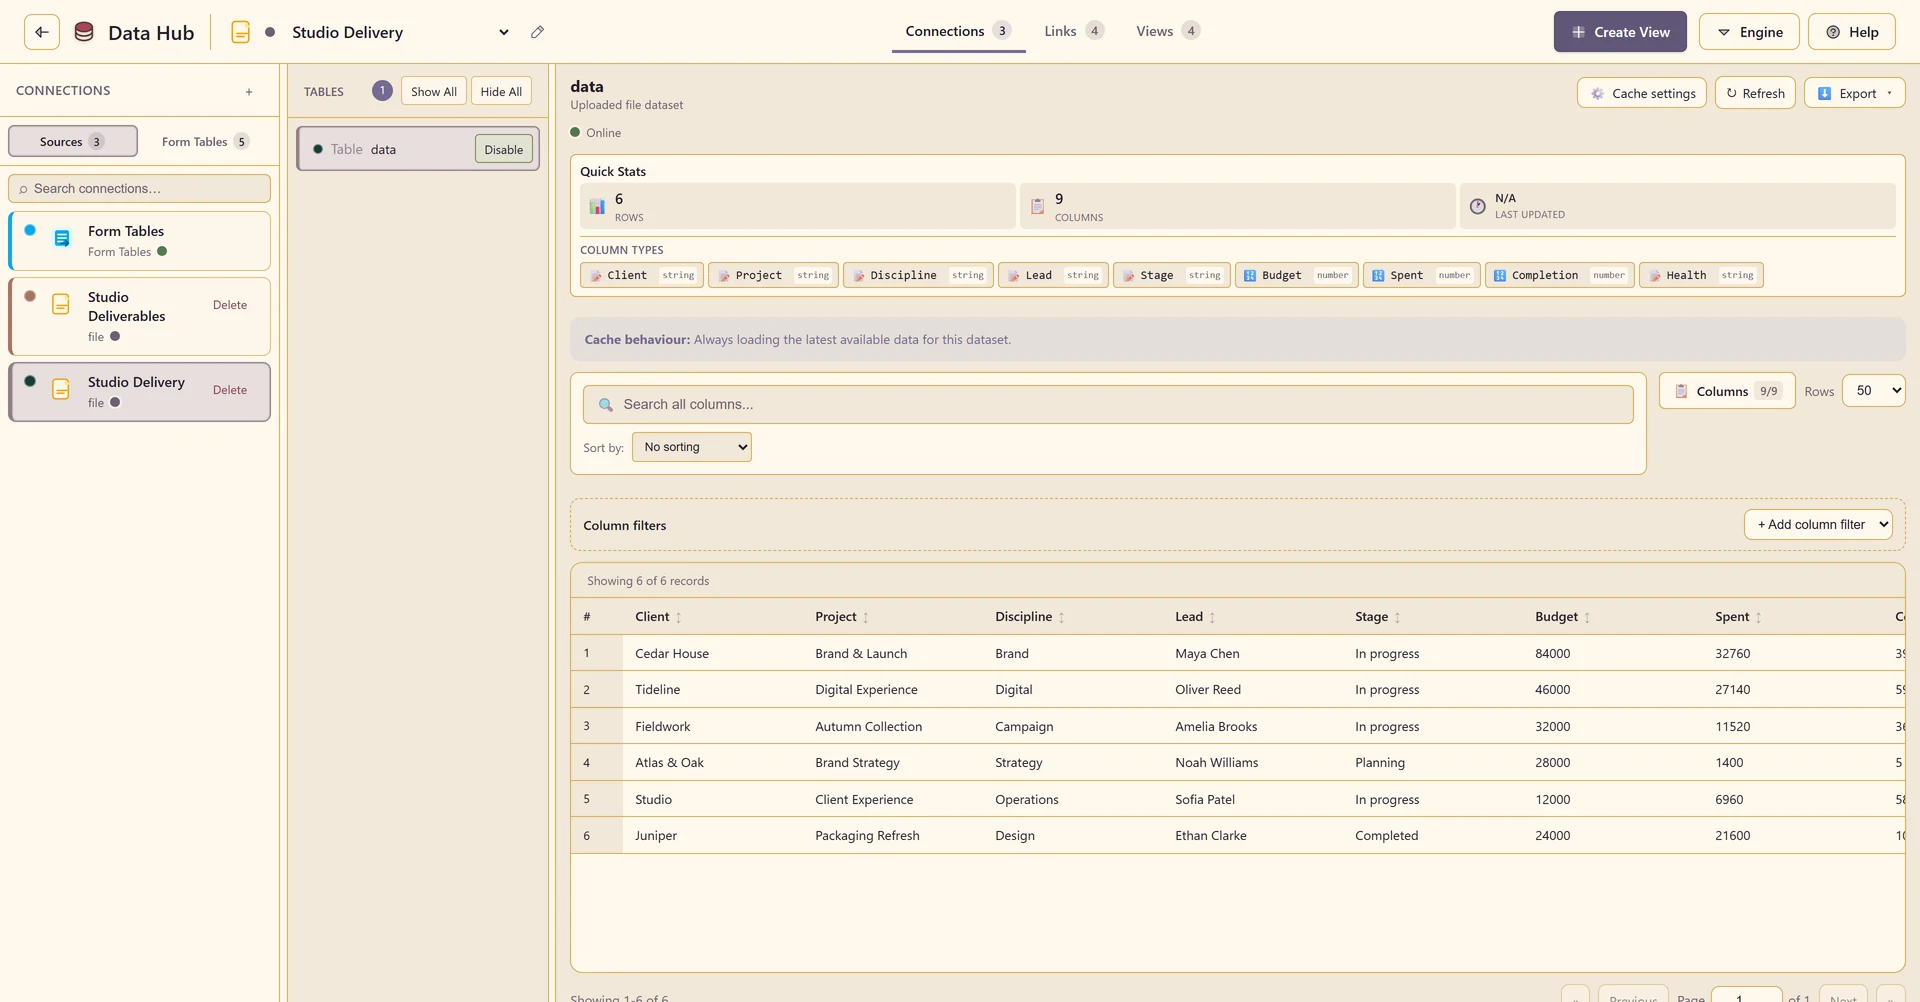The height and width of the screenshot is (1002, 1920).
Task: Click the sort arrows on the Lead column header
Action: tap(1212, 618)
